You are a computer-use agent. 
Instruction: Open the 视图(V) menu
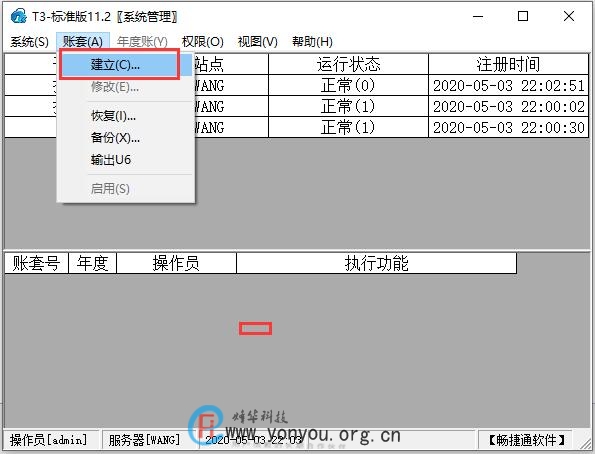258,42
